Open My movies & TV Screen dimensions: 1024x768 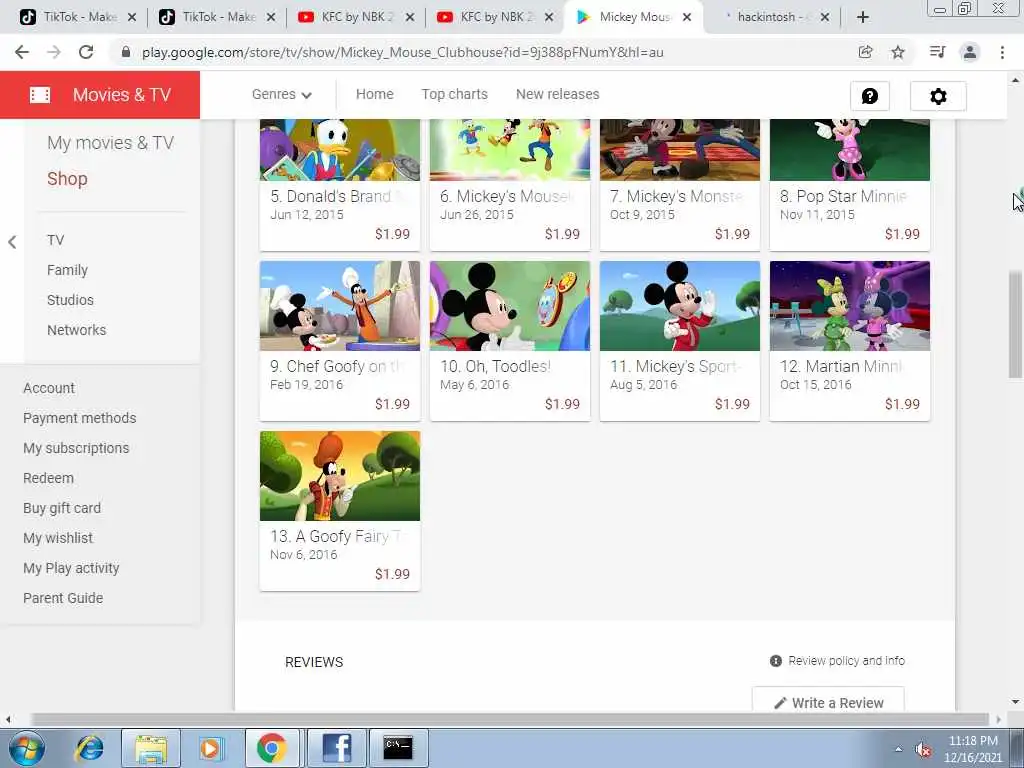pos(110,143)
